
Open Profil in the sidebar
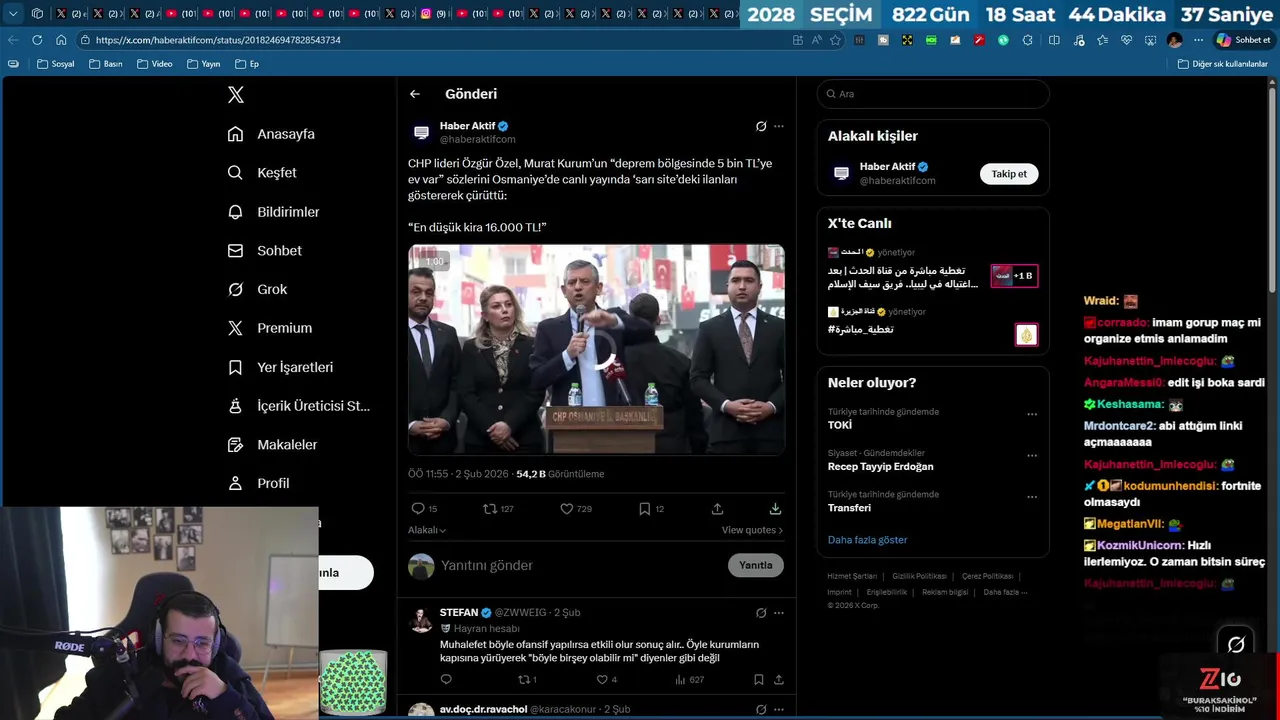(259, 483)
